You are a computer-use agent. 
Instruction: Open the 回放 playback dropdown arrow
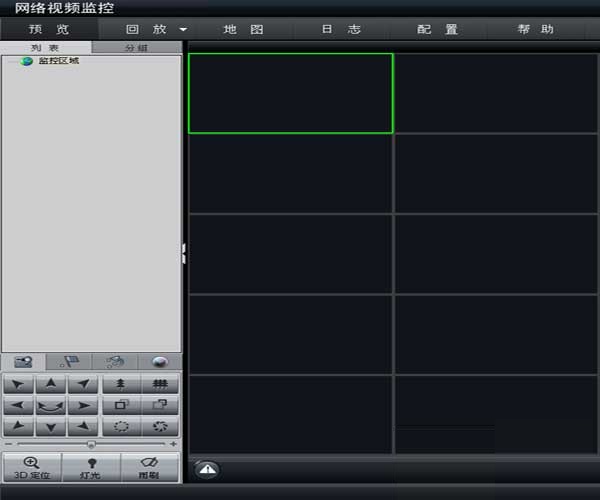click(x=183, y=30)
